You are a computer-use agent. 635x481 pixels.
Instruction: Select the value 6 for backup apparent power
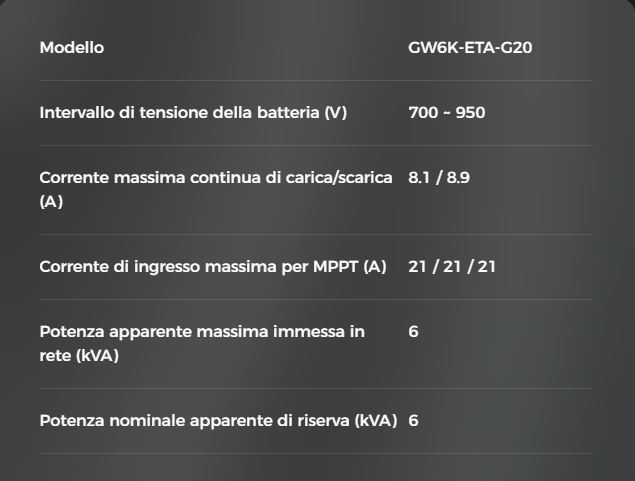tap(414, 421)
